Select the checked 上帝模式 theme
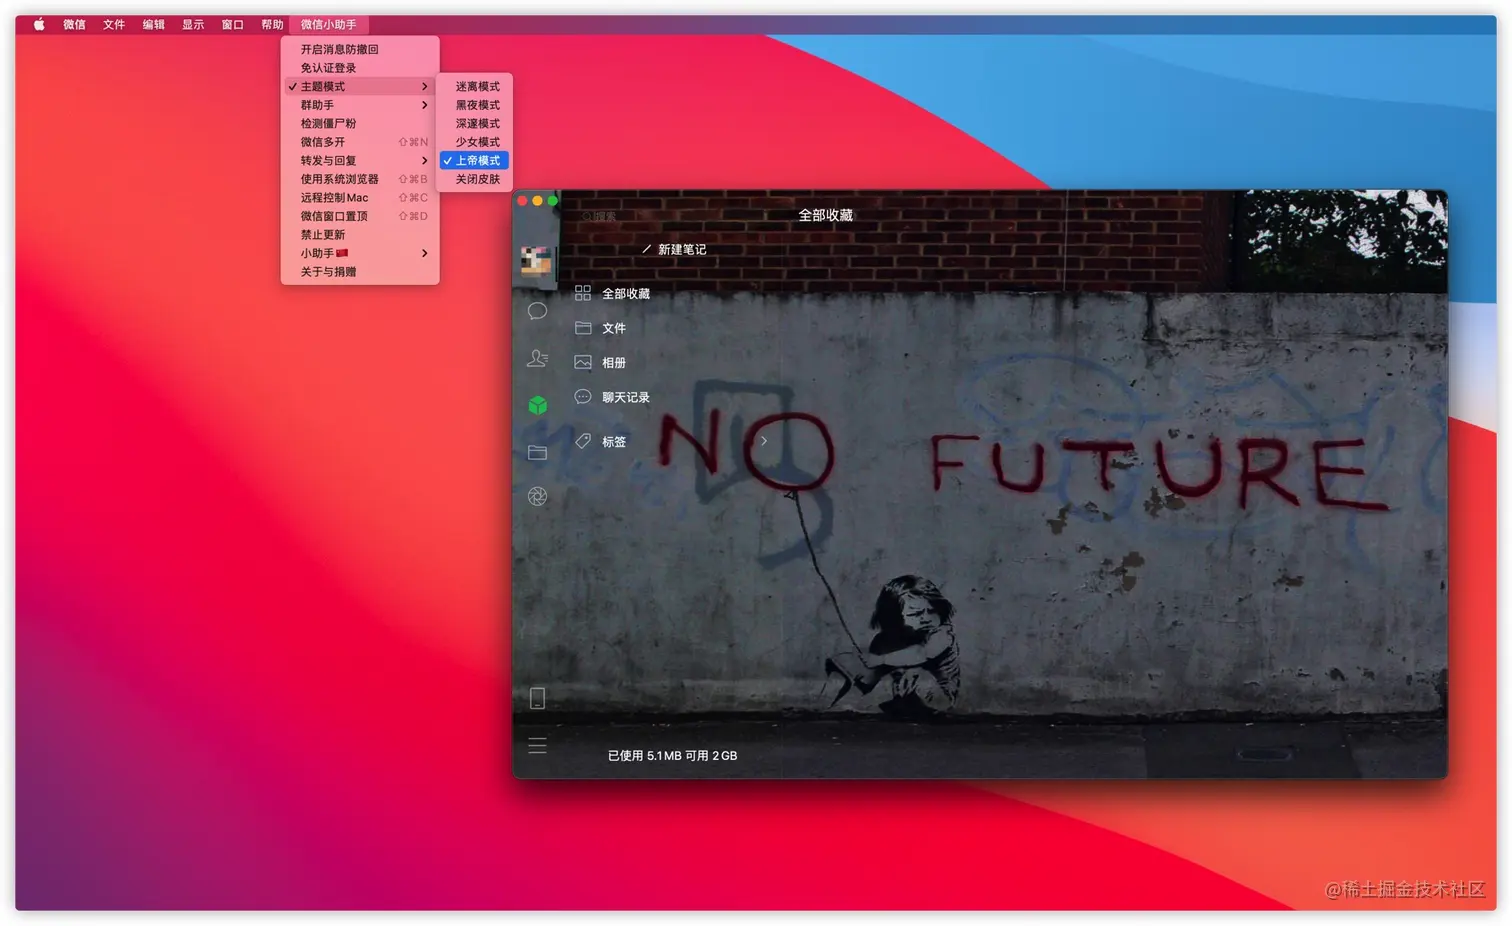This screenshot has height=926, width=1512. point(475,160)
